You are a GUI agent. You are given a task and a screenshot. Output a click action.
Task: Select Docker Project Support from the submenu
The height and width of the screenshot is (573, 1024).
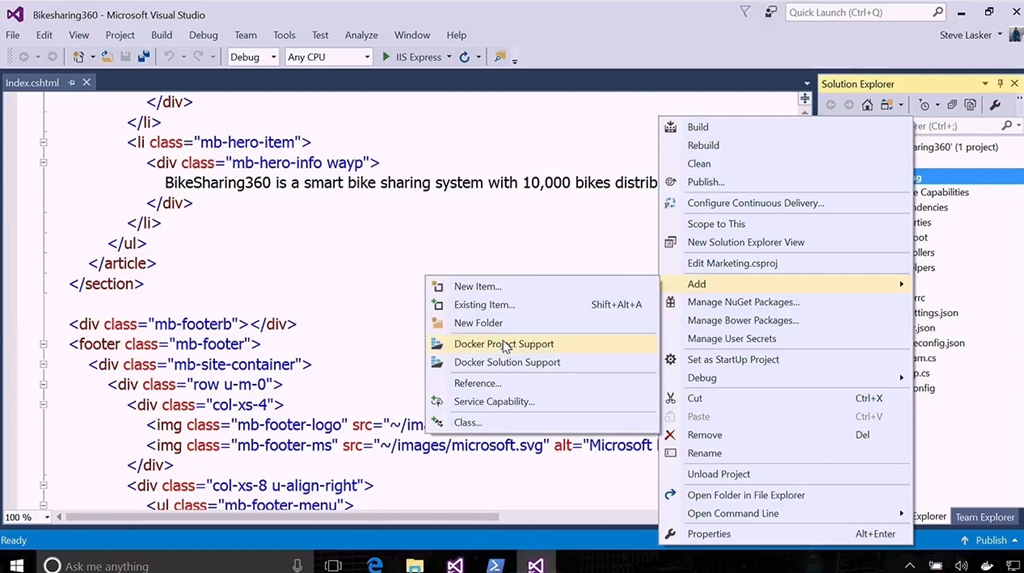(x=504, y=344)
